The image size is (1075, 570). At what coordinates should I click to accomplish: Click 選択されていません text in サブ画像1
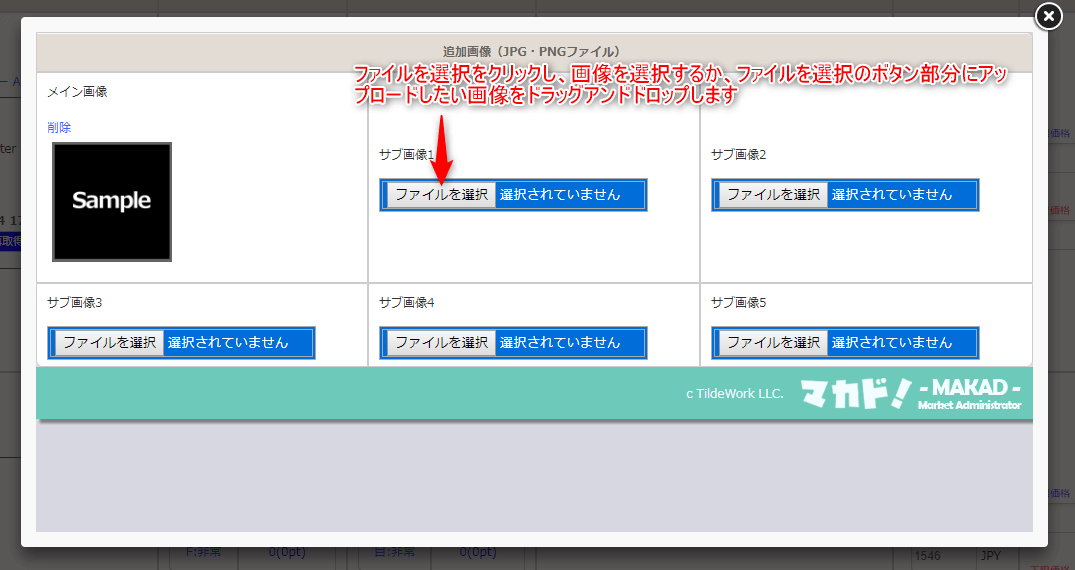(560, 195)
